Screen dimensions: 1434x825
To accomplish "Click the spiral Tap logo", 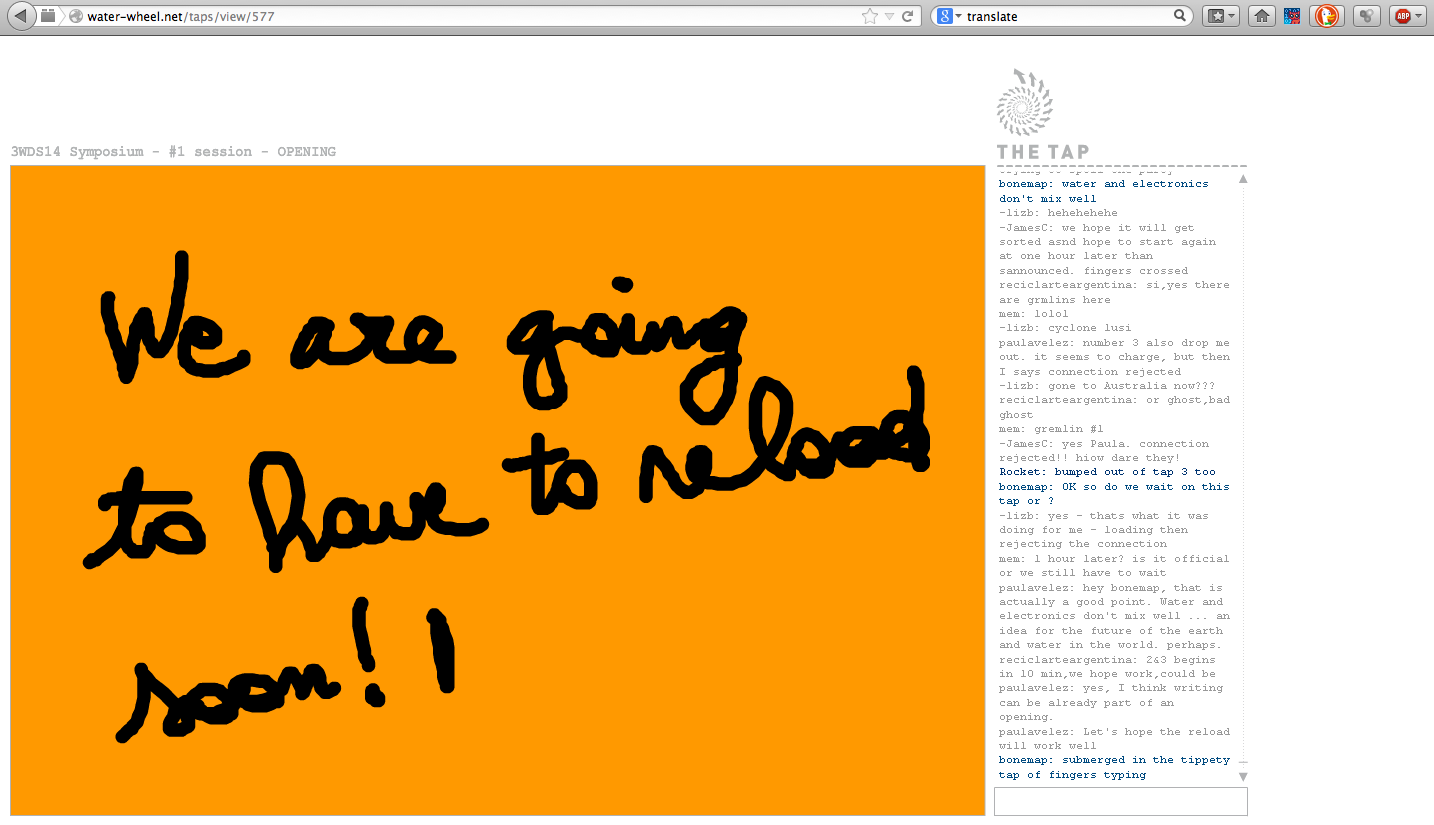I will pyautogui.click(x=1025, y=103).
